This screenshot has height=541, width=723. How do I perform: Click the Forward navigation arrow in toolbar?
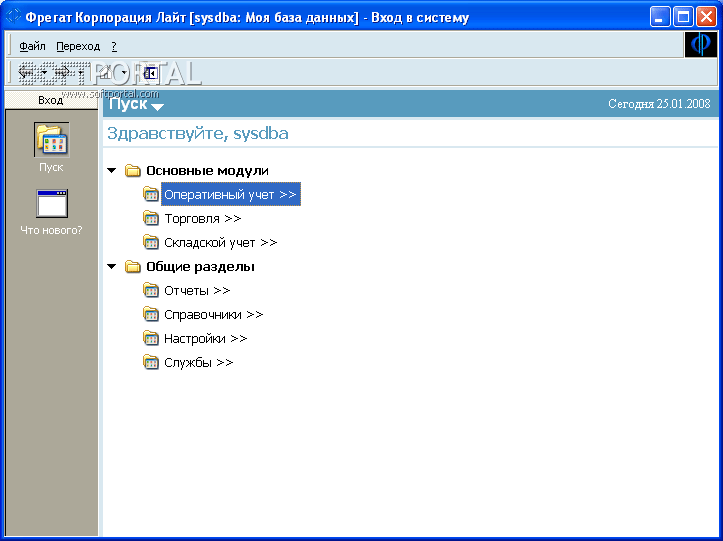point(62,72)
